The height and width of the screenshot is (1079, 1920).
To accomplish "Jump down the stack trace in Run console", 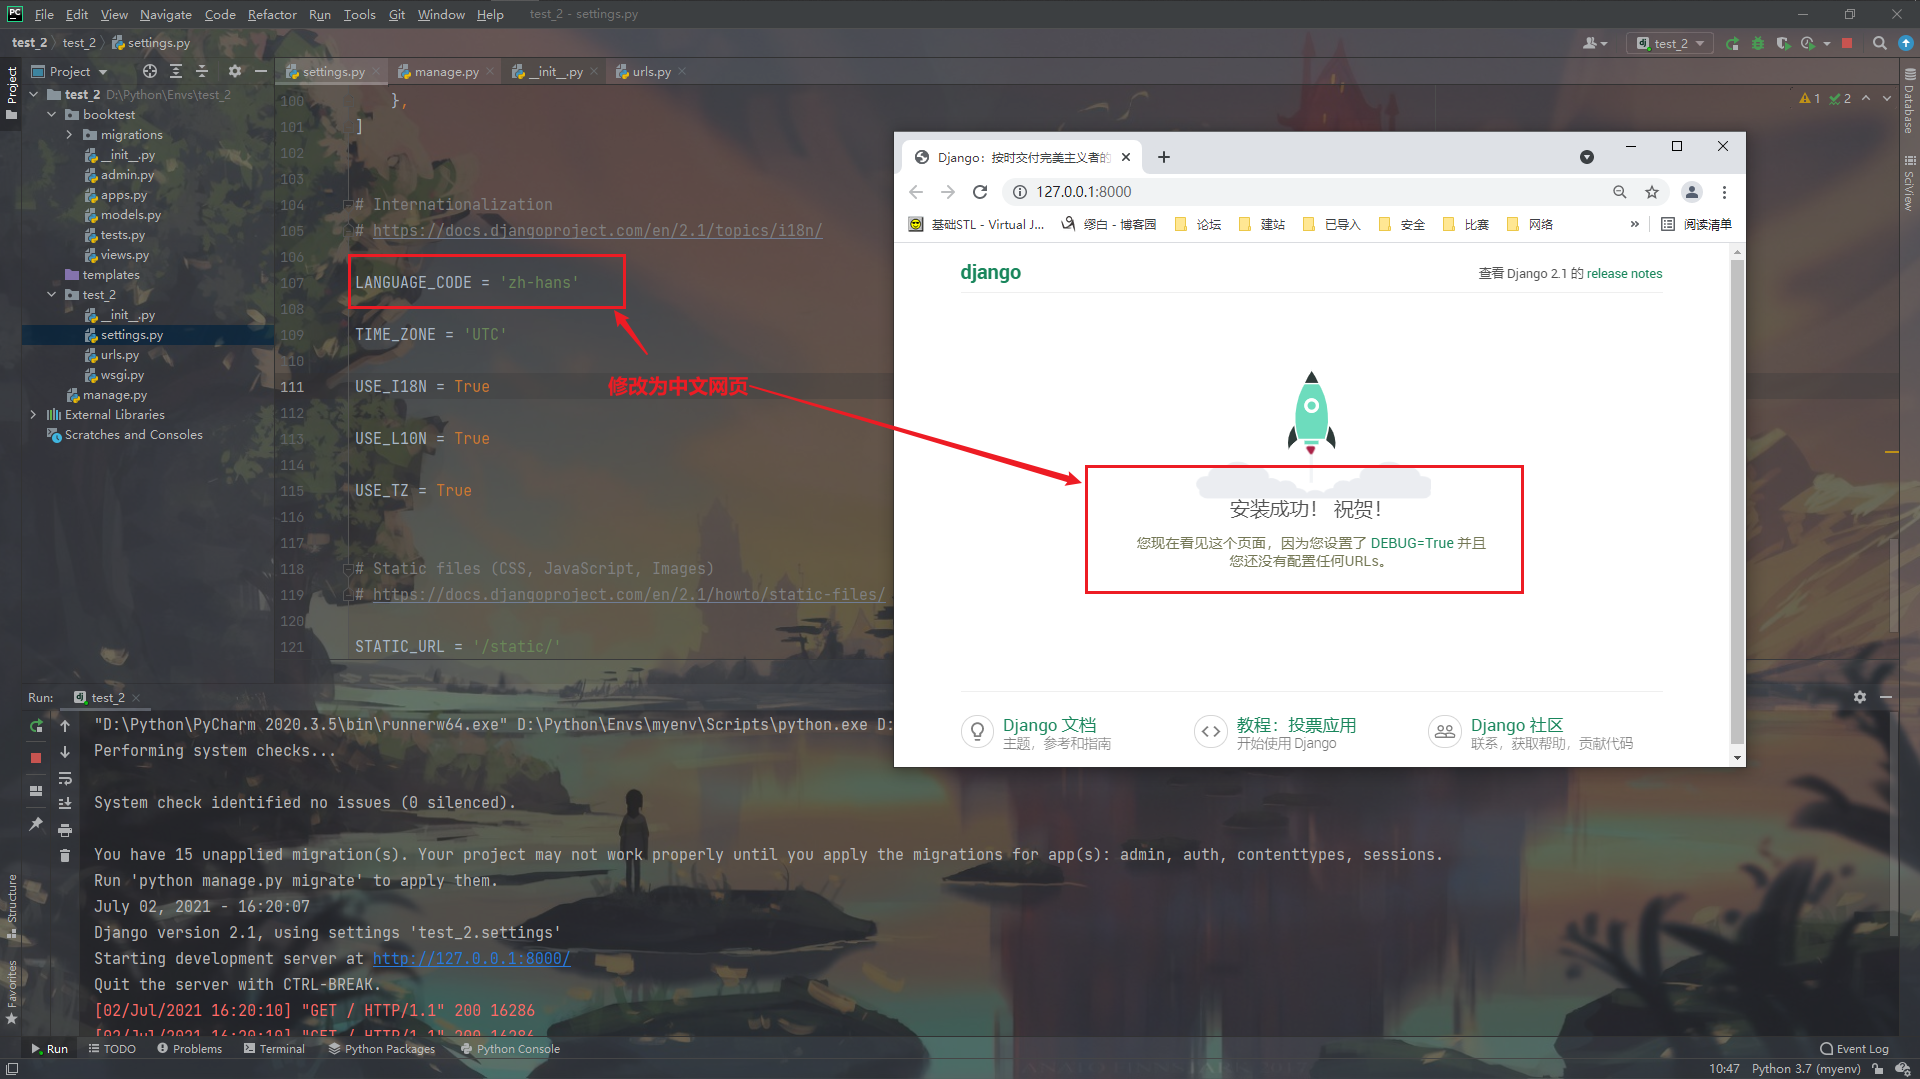I will [65, 752].
